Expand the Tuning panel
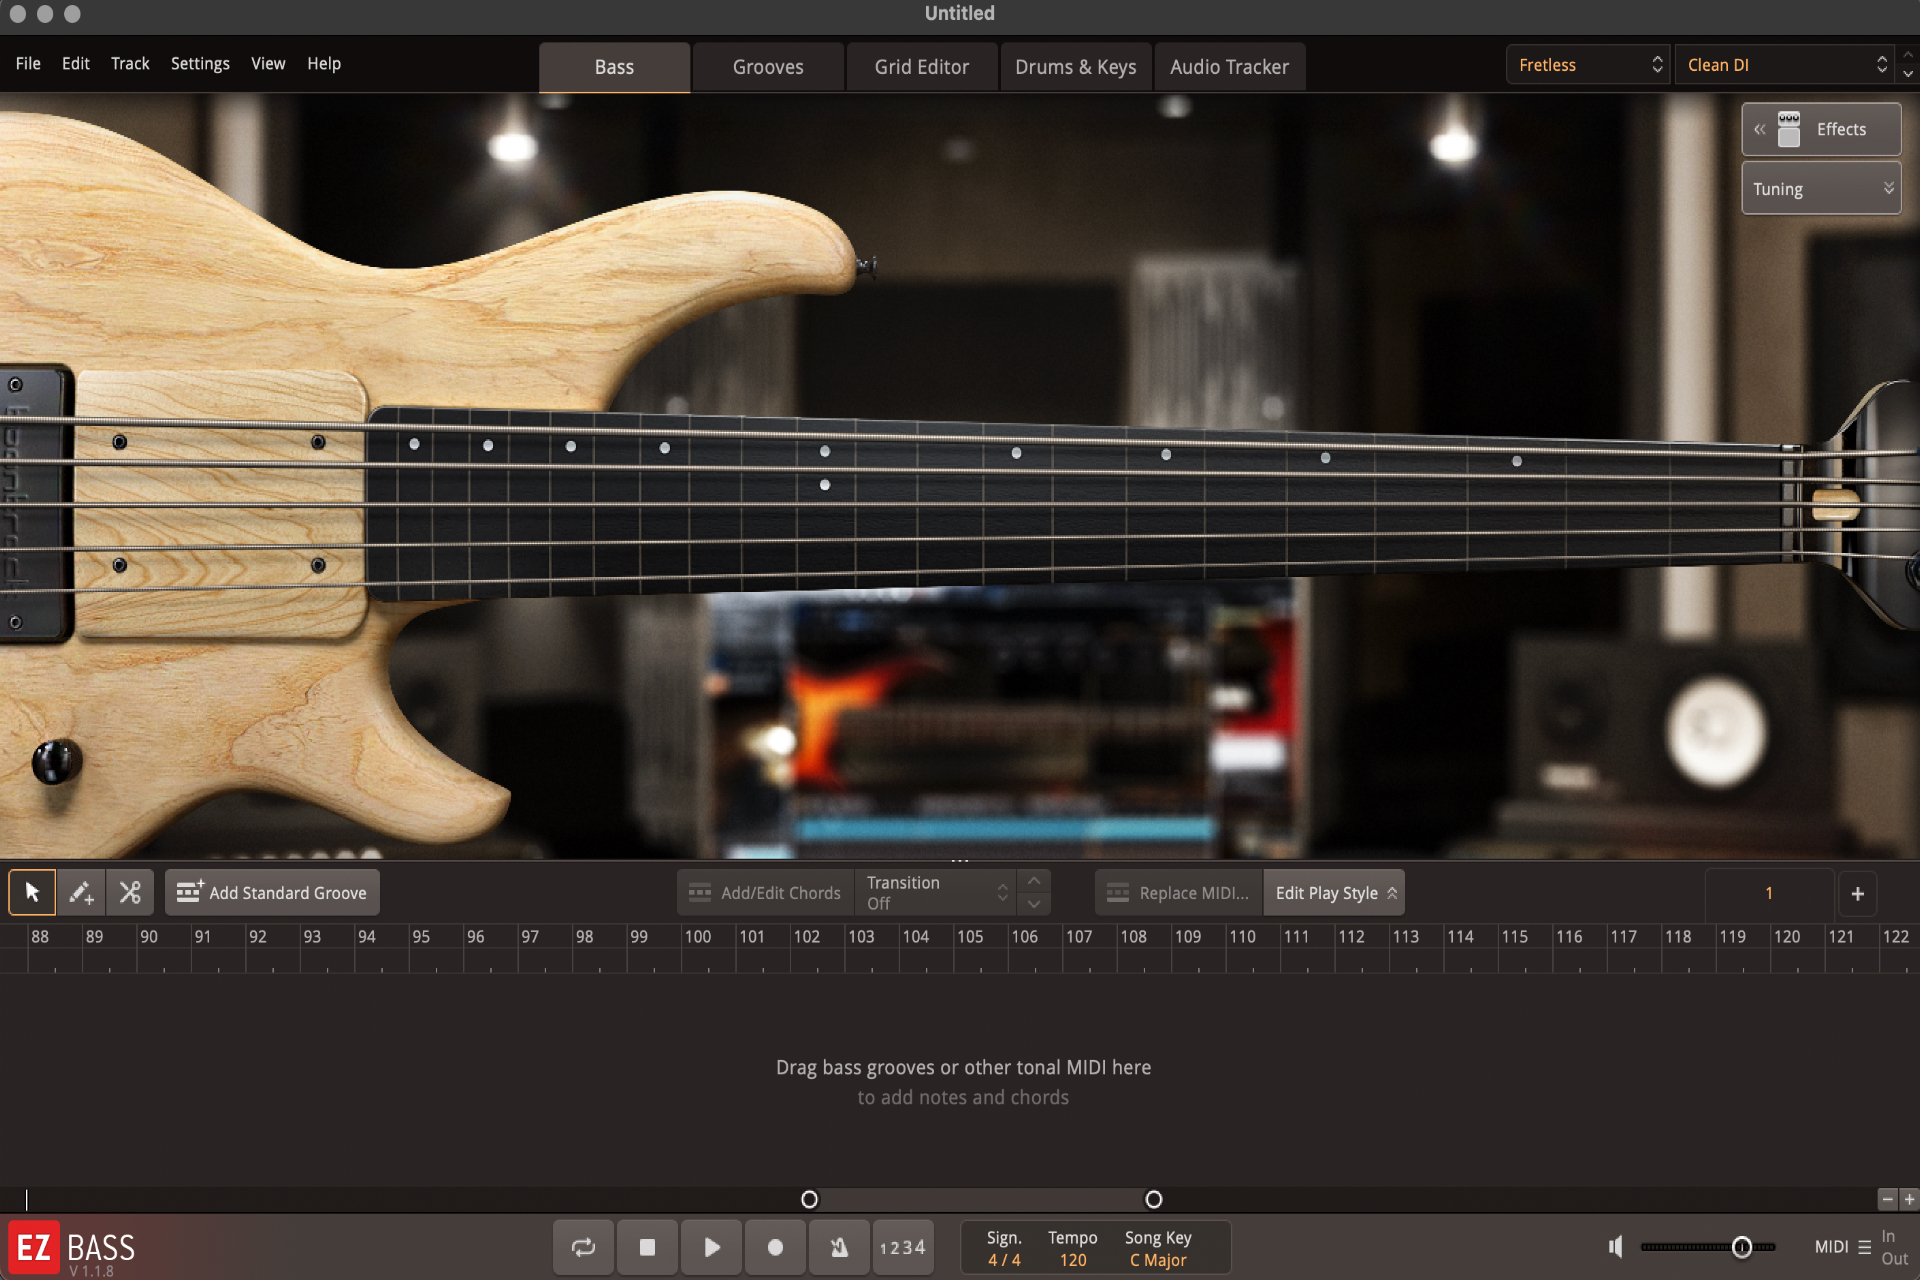 point(1820,189)
